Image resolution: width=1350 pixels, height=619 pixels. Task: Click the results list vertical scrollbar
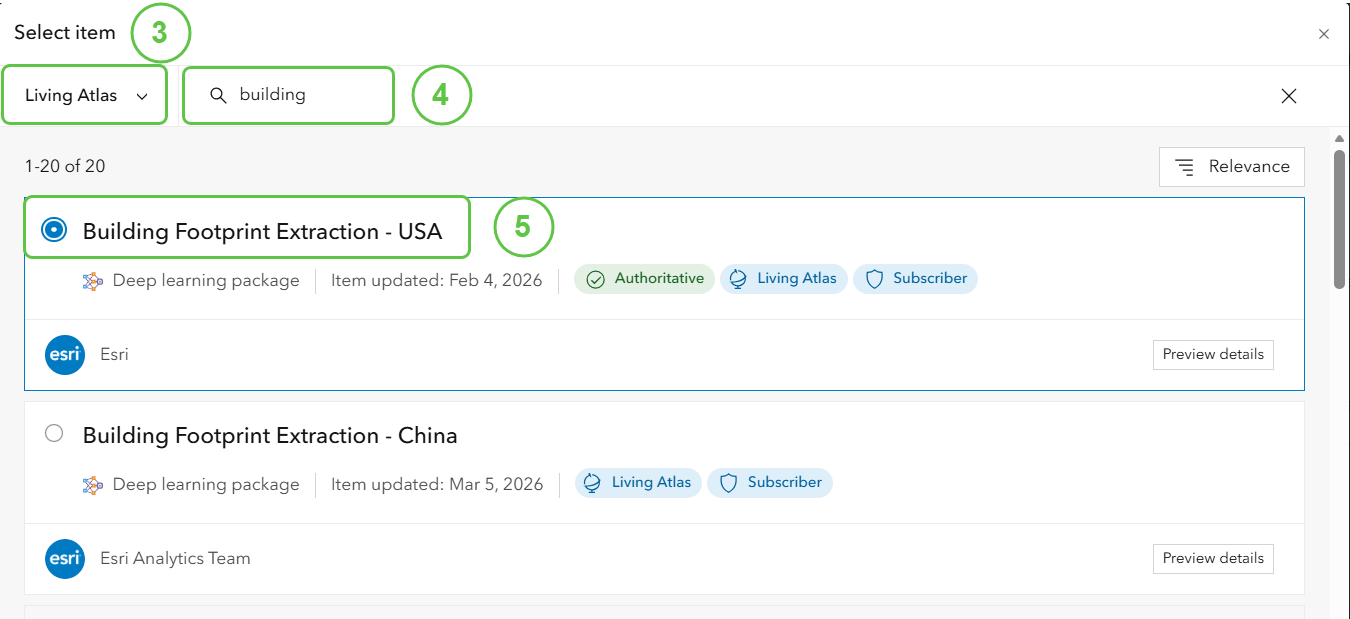coord(1340,220)
